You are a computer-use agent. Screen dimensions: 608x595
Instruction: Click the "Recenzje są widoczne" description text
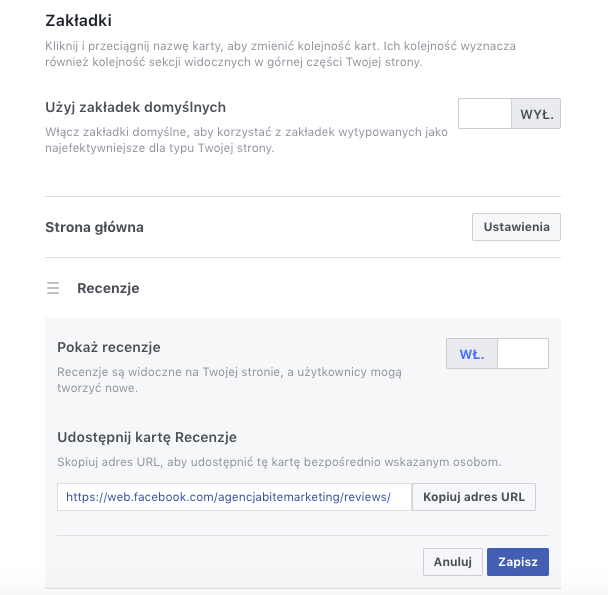click(x=229, y=380)
